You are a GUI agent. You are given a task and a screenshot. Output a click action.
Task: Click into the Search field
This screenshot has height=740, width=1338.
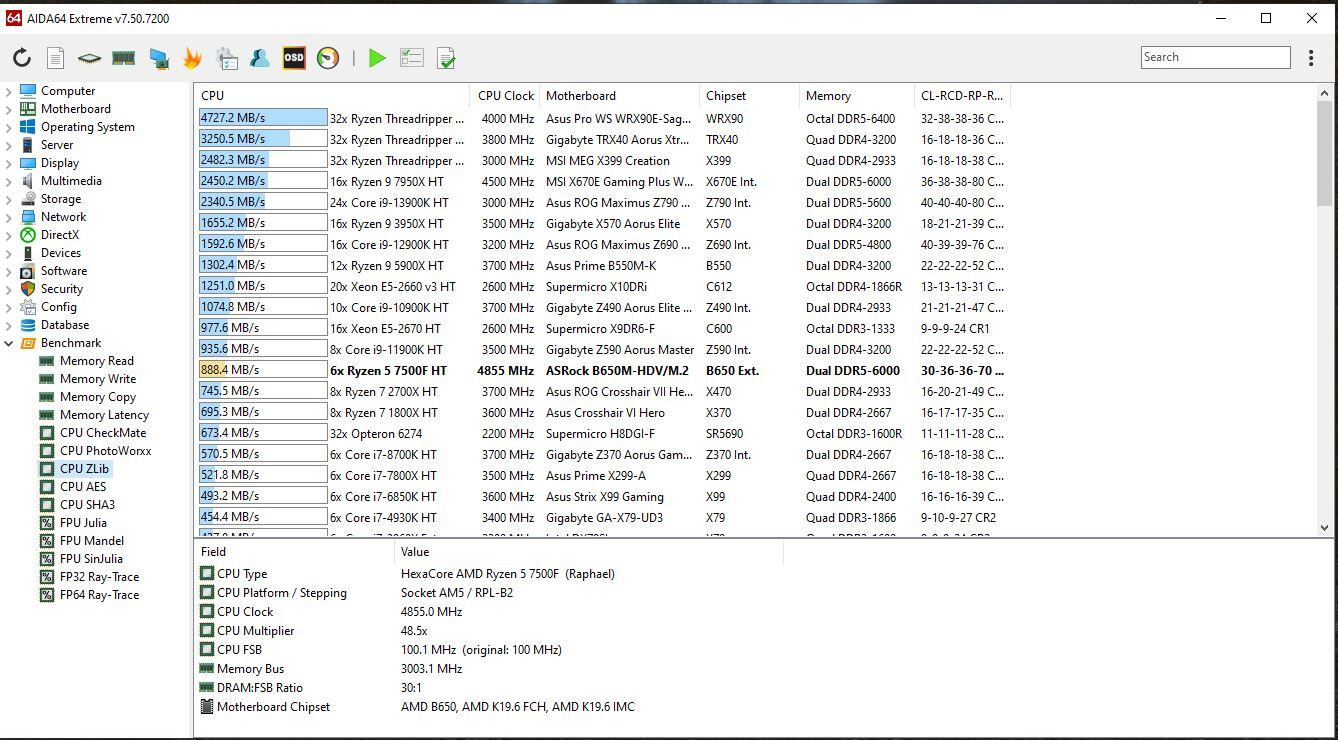click(1215, 58)
